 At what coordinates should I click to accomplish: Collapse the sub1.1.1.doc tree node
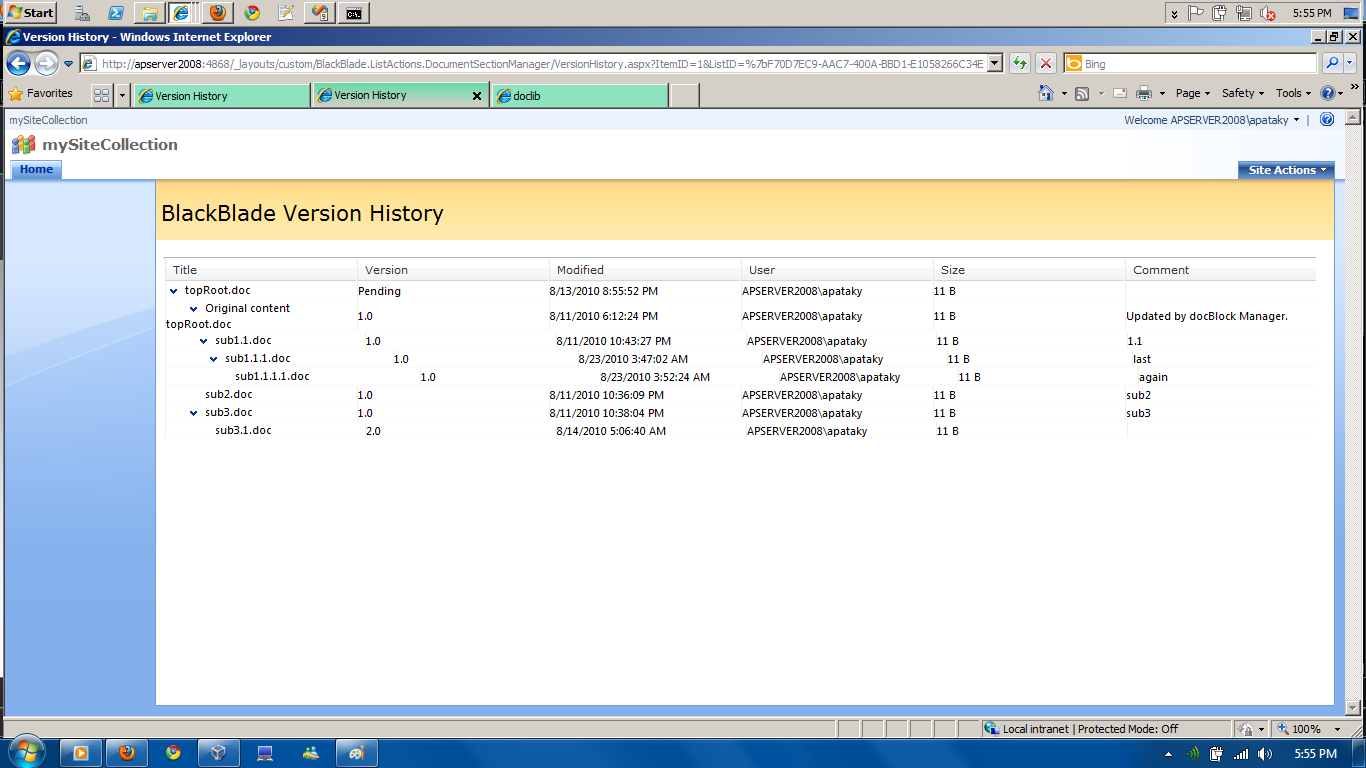(214, 359)
